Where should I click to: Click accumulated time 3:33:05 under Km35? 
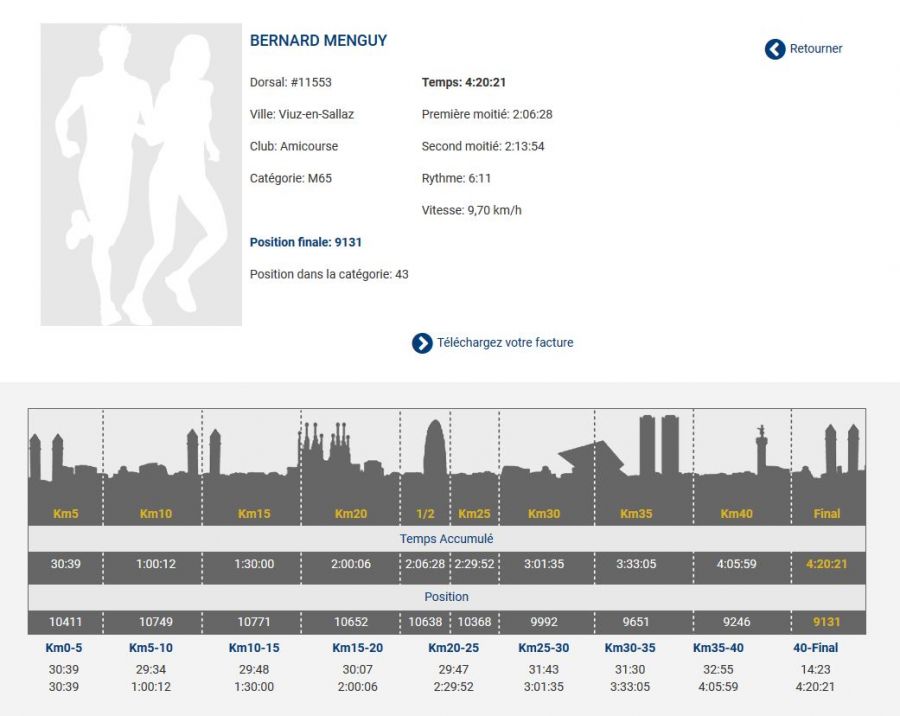[636, 564]
